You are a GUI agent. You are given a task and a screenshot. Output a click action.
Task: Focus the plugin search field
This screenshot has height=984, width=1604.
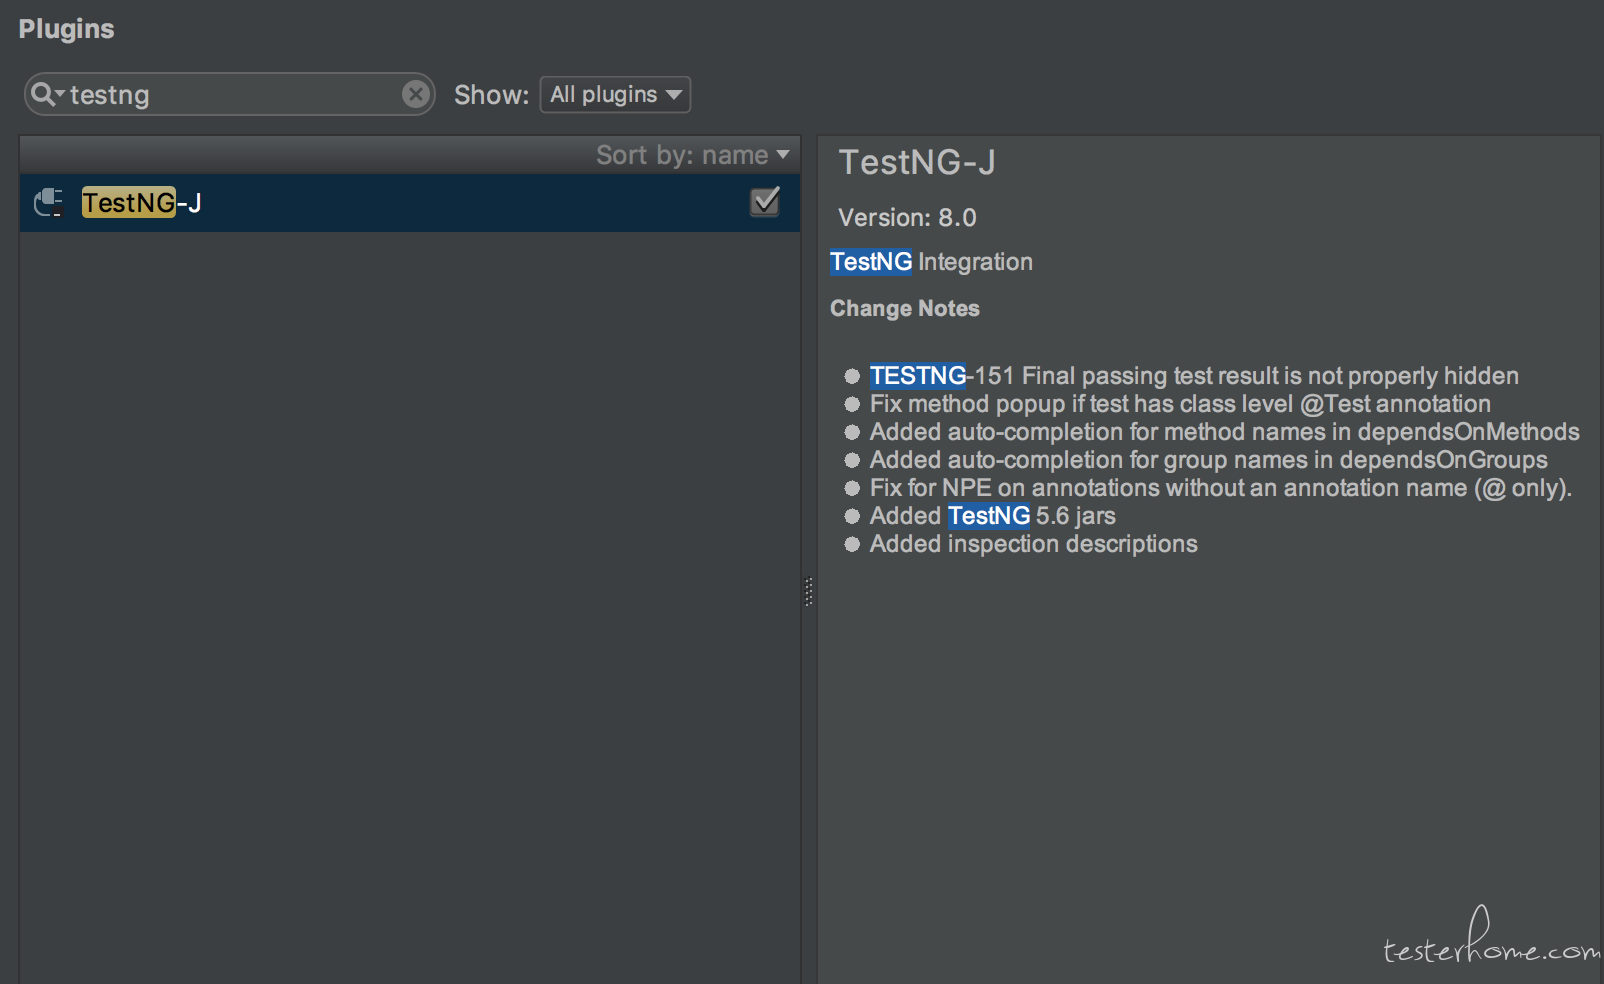[229, 94]
